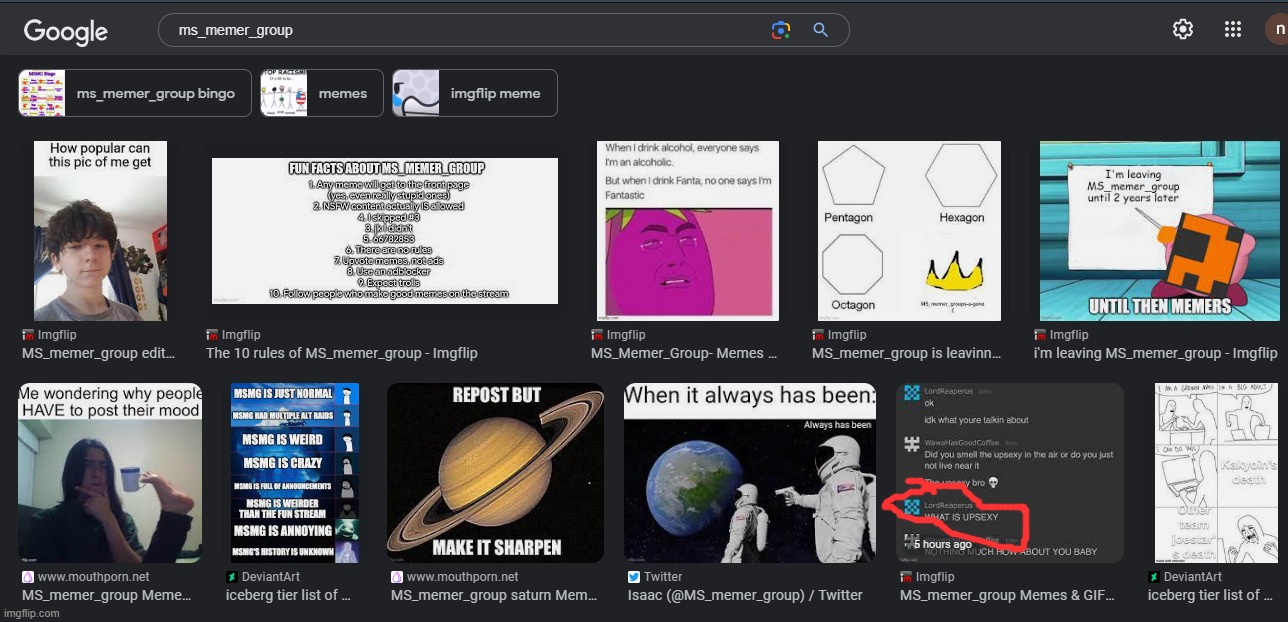
Task: Open the MSMG iceberg tier list image
Action: 295,473
